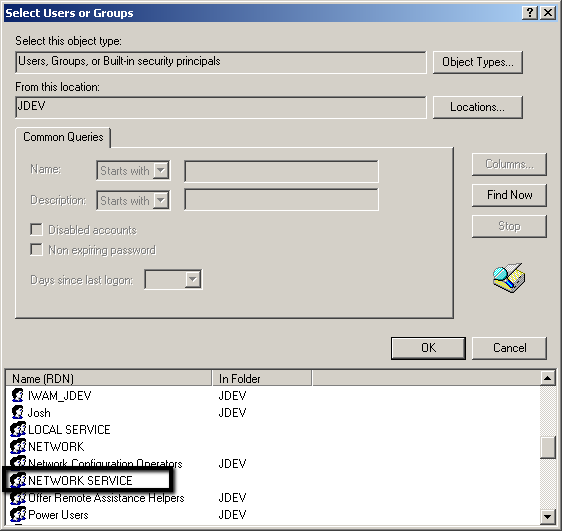Toggle the Disabled accounts checkbox
562x531 pixels.
click(37, 230)
